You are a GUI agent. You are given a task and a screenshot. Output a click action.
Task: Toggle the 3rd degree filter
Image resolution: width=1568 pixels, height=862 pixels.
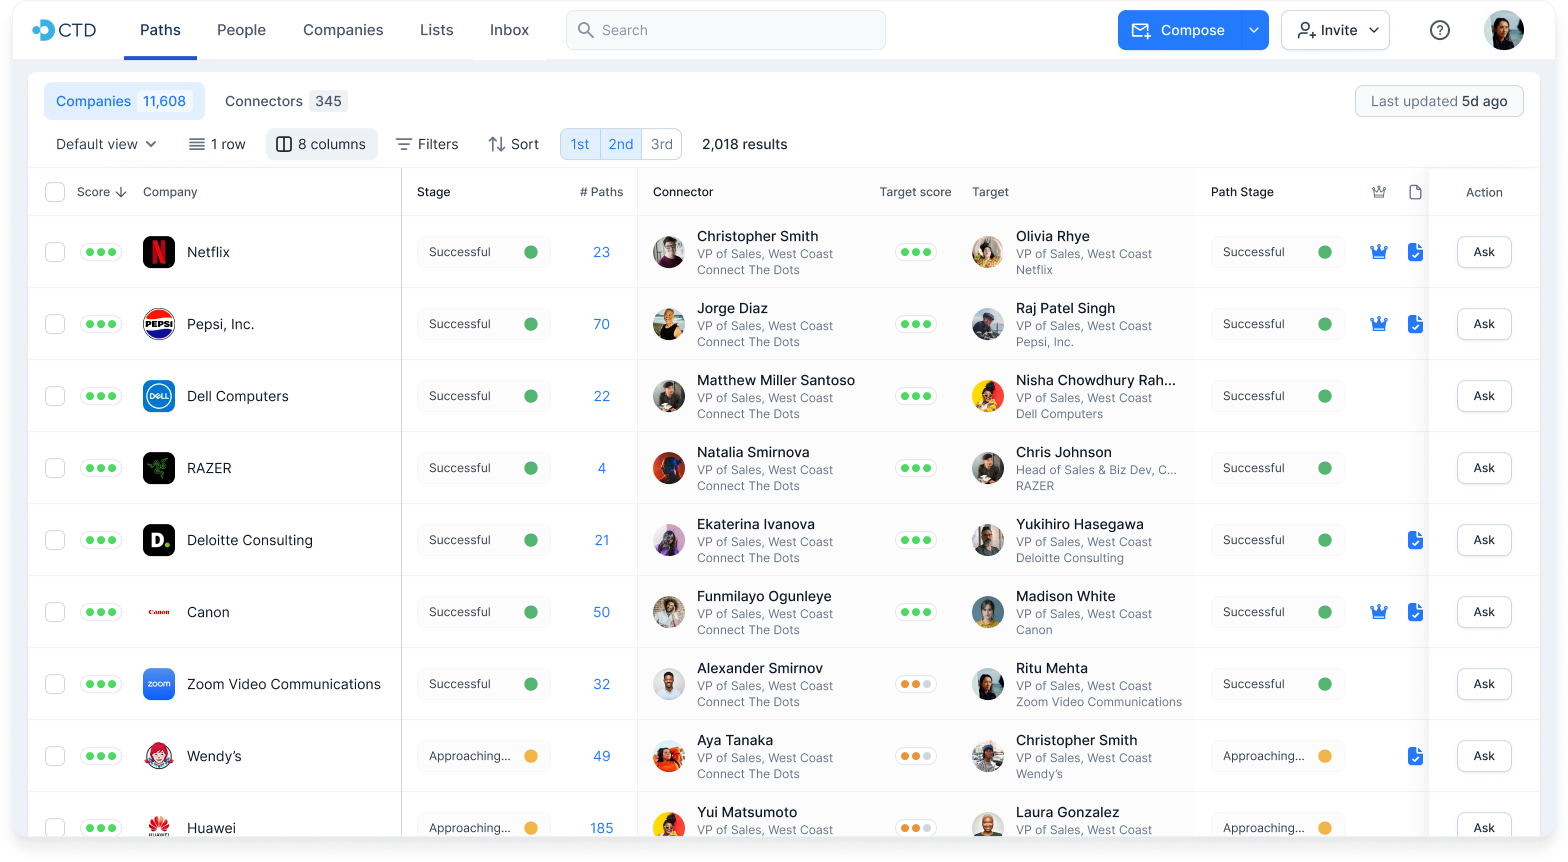click(661, 144)
